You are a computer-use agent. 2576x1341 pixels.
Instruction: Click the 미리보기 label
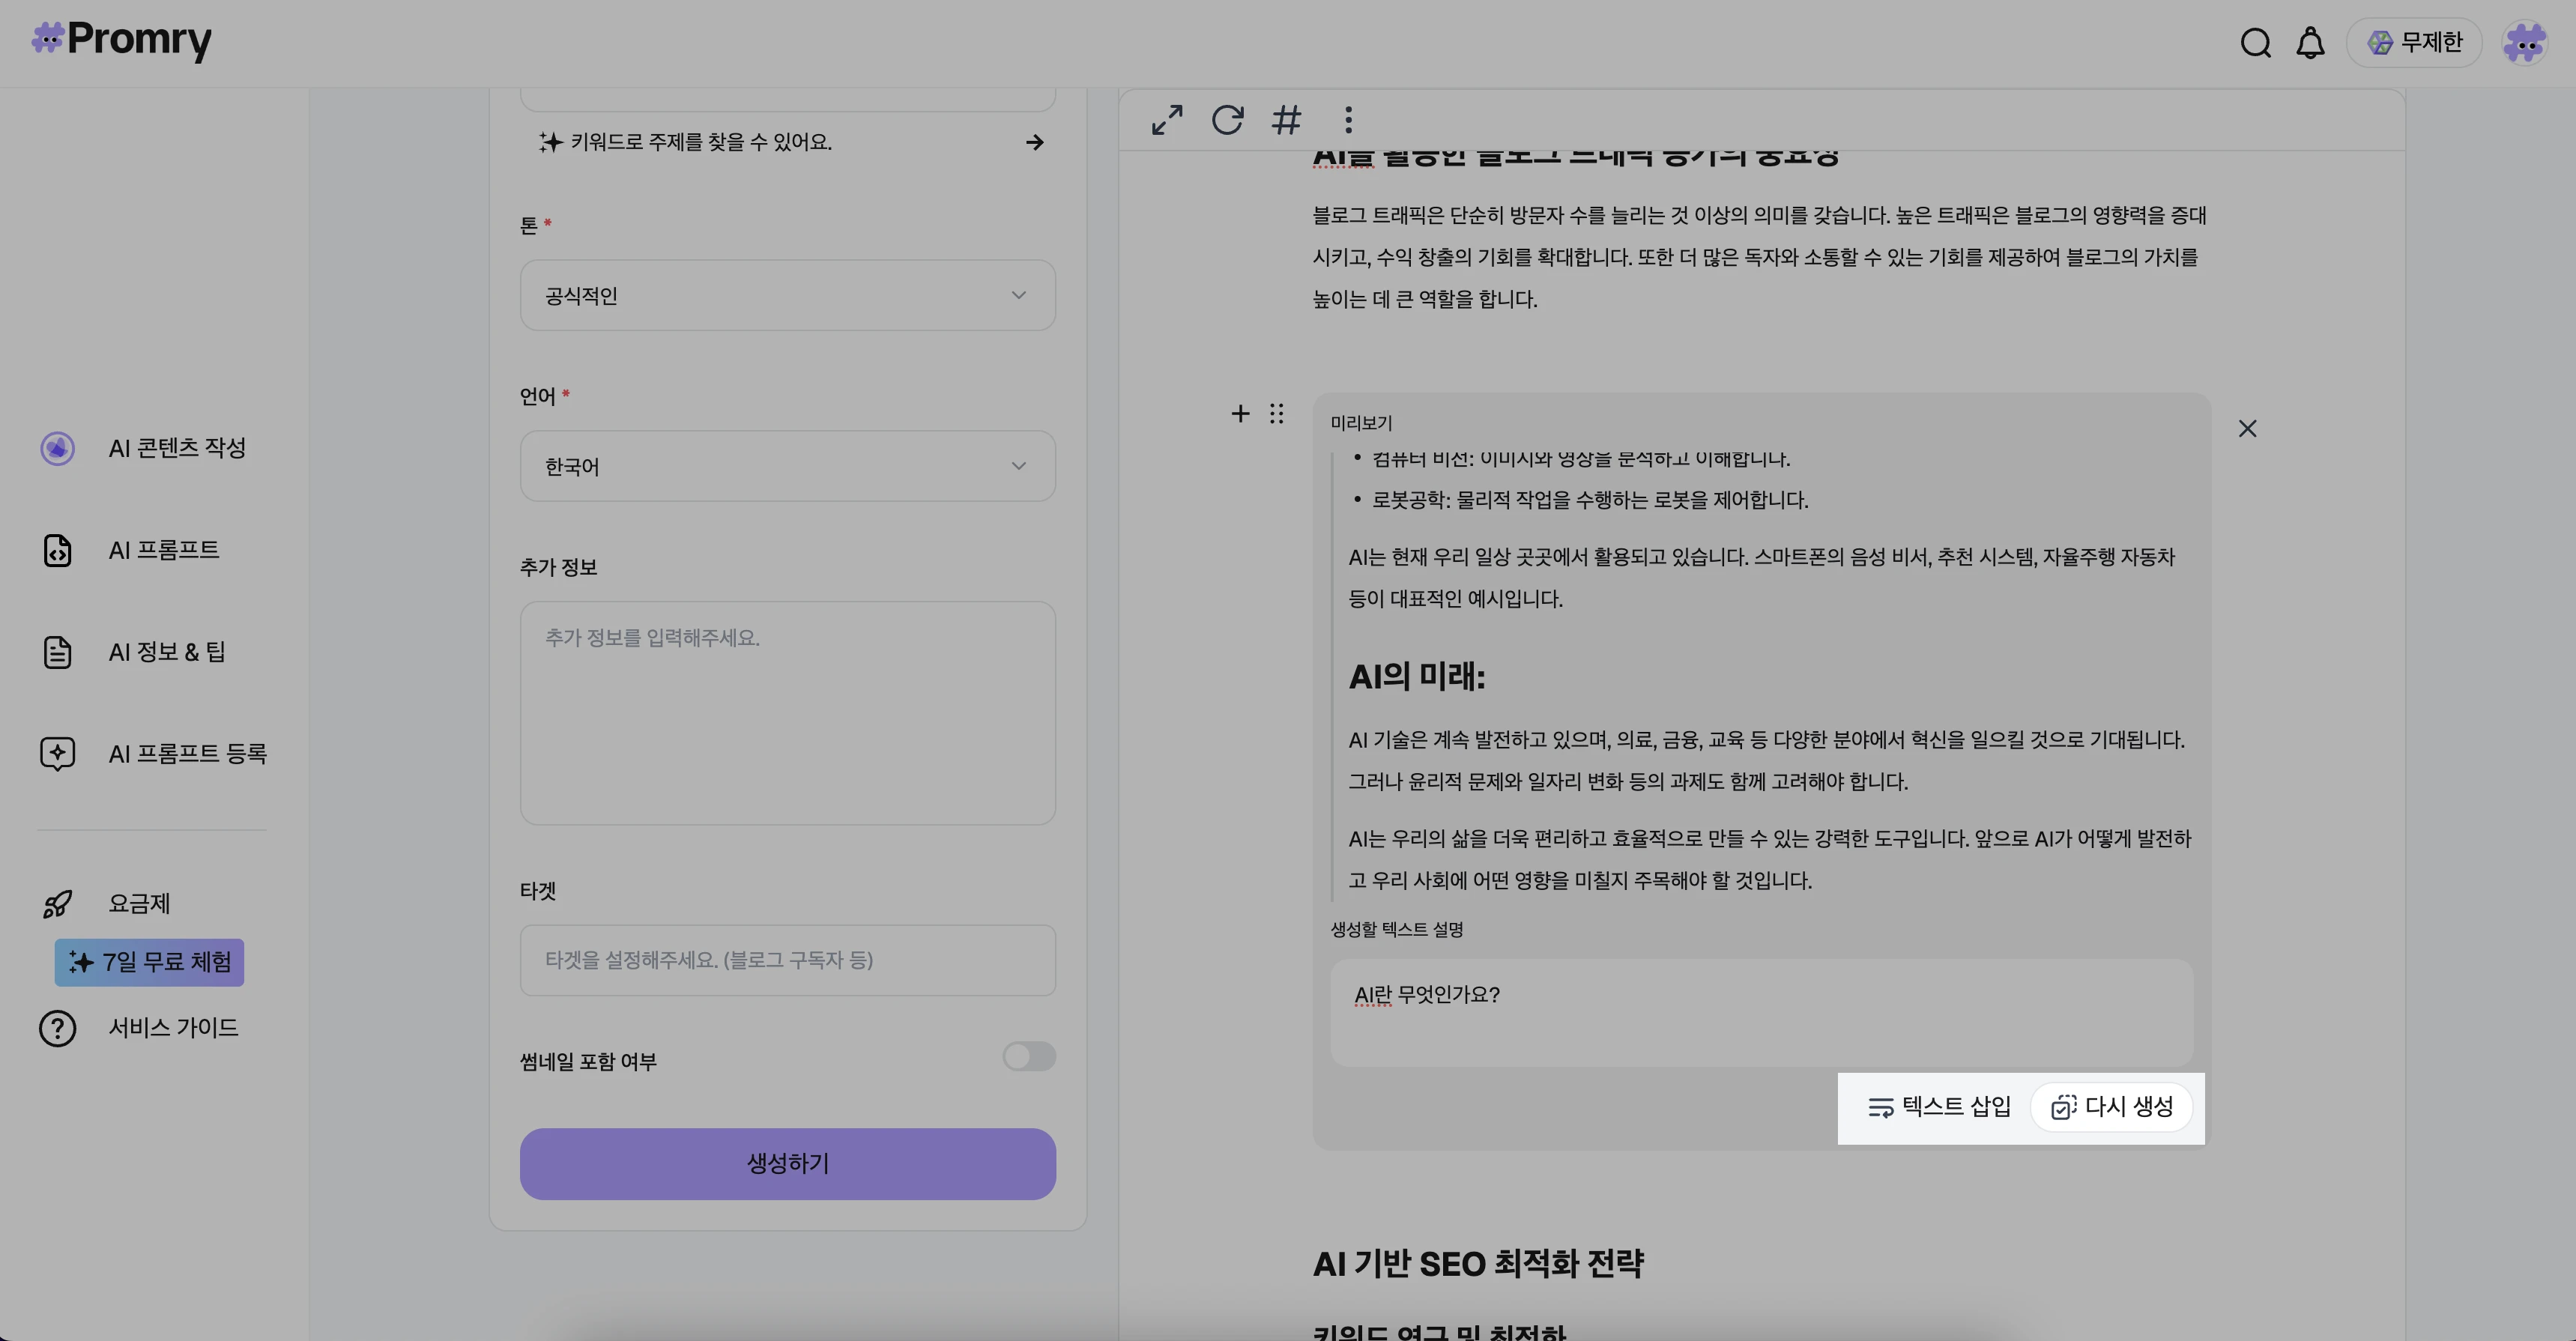click(x=1361, y=423)
